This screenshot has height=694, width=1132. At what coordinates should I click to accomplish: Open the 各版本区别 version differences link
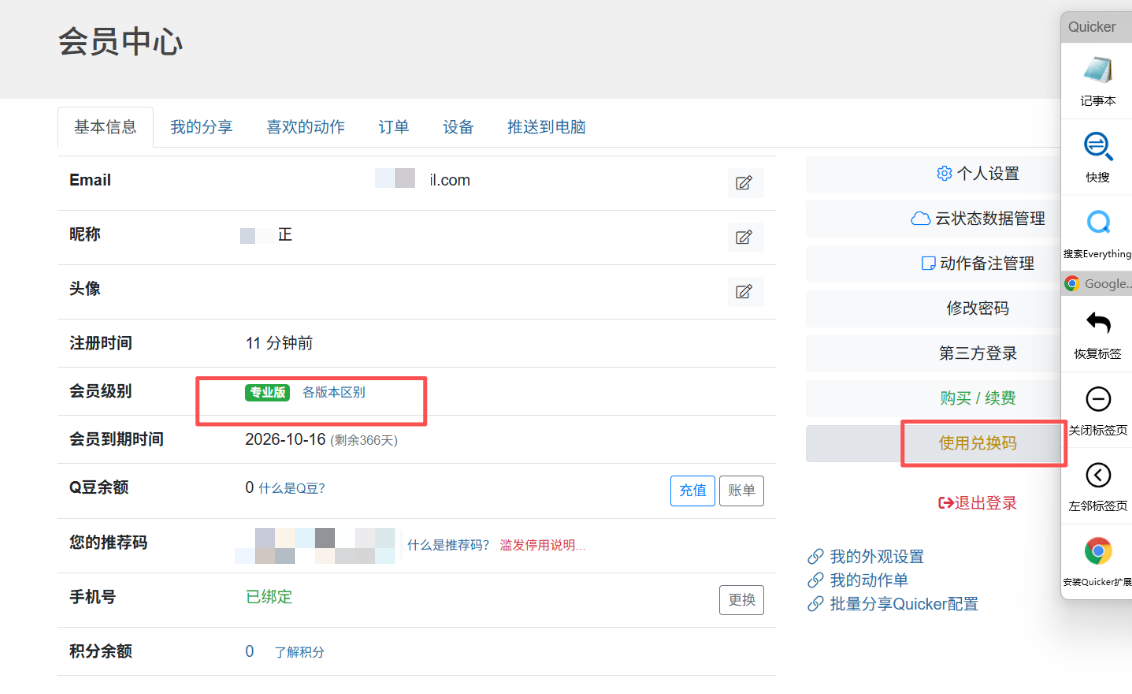(334, 392)
